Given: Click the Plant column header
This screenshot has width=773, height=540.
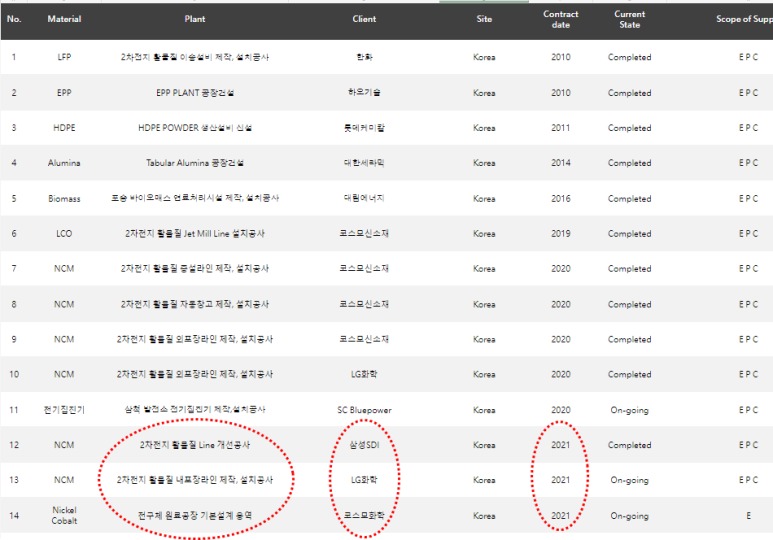Looking at the screenshot, I should [x=195, y=19].
